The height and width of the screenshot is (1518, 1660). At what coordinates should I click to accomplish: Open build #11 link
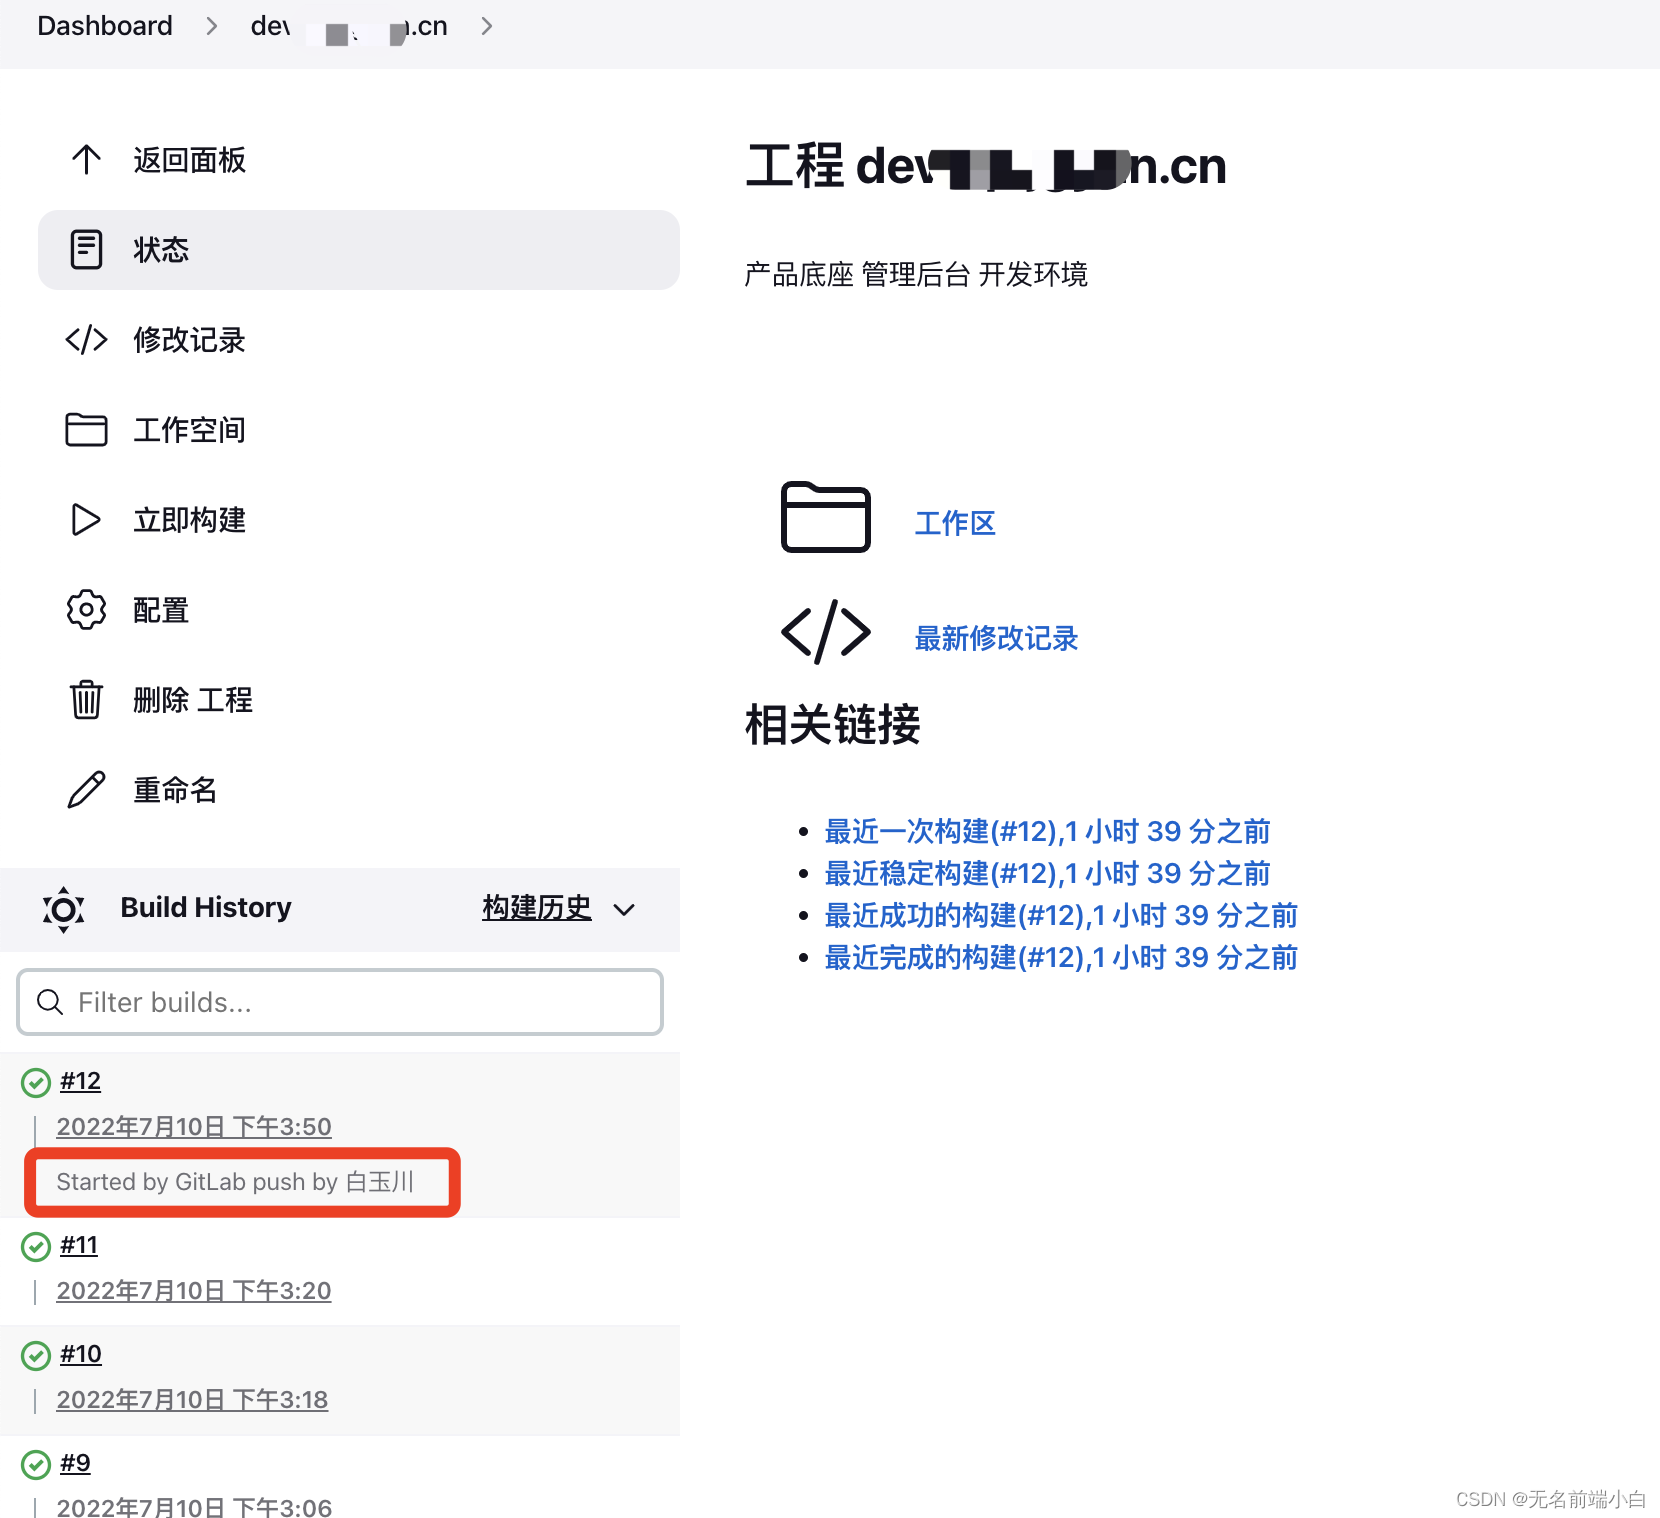point(79,1245)
